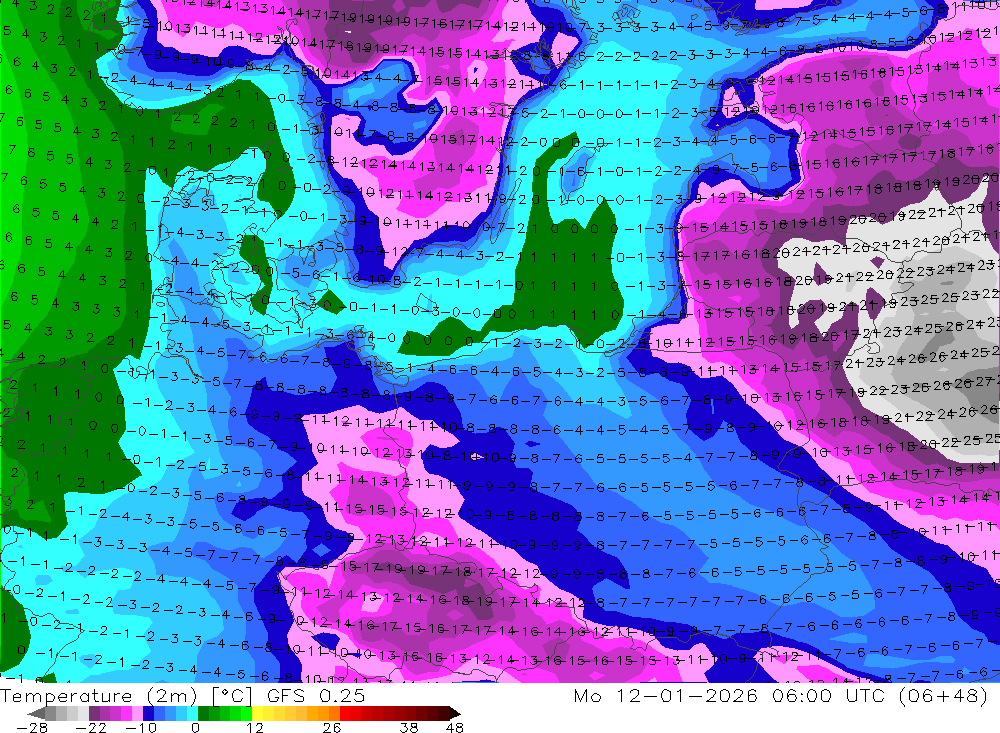Click the '-22' legend scale value
This screenshot has width=1000, height=733.
(x=91, y=727)
